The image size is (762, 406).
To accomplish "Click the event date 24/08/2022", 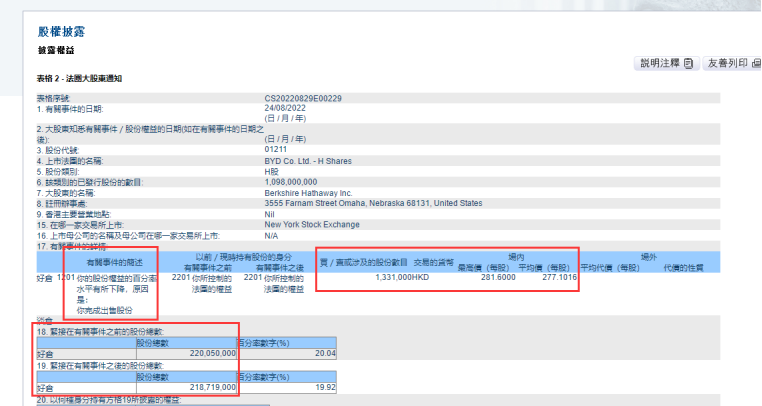I will (285, 108).
